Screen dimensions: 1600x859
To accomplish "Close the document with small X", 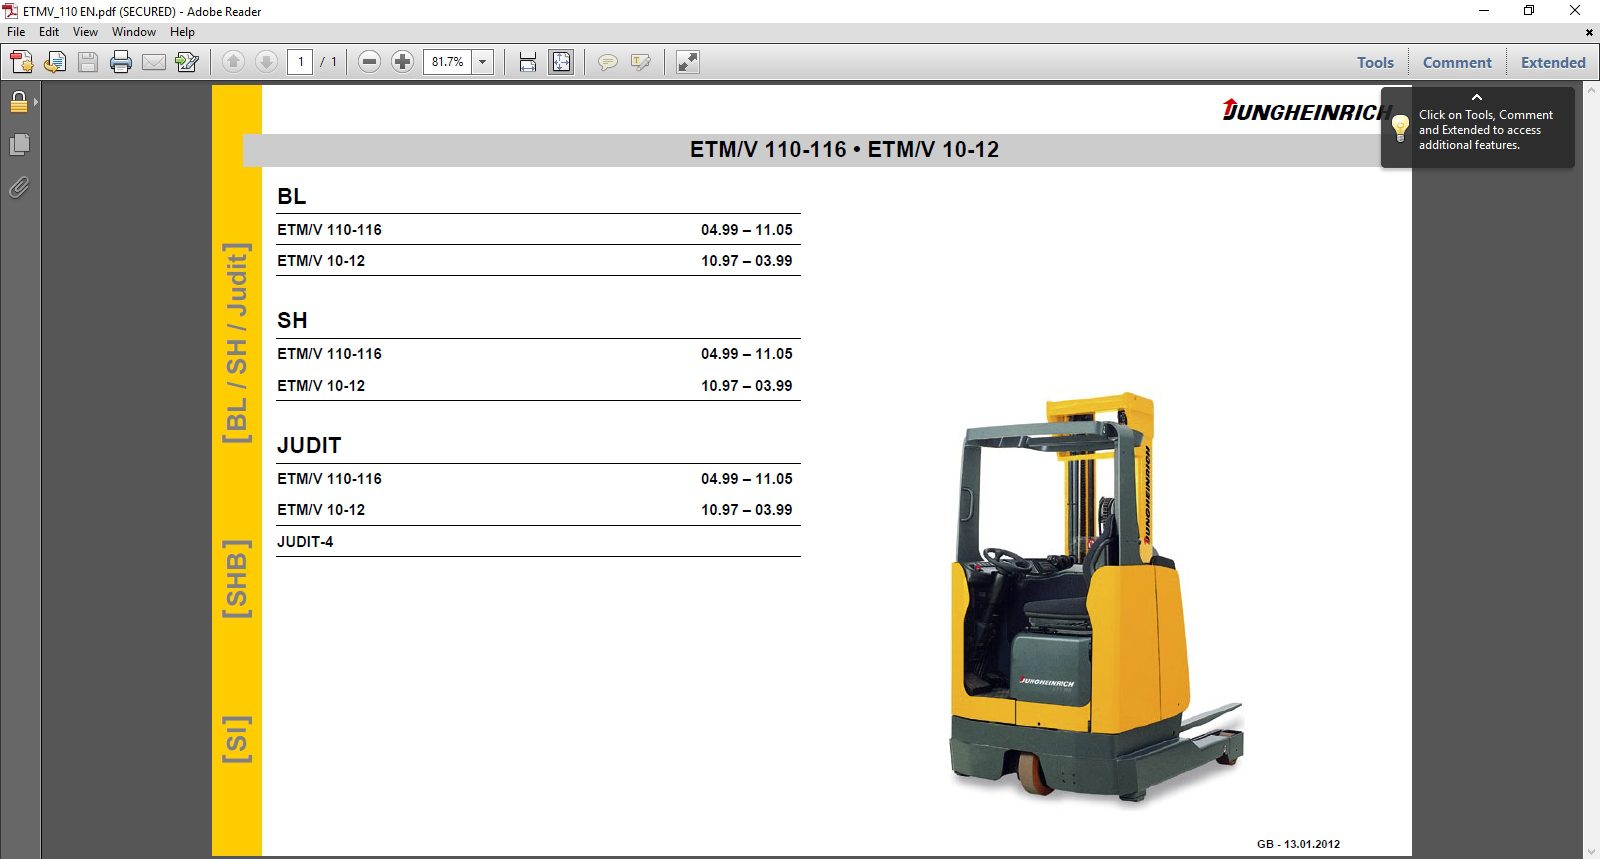I will [x=1589, y=32].
